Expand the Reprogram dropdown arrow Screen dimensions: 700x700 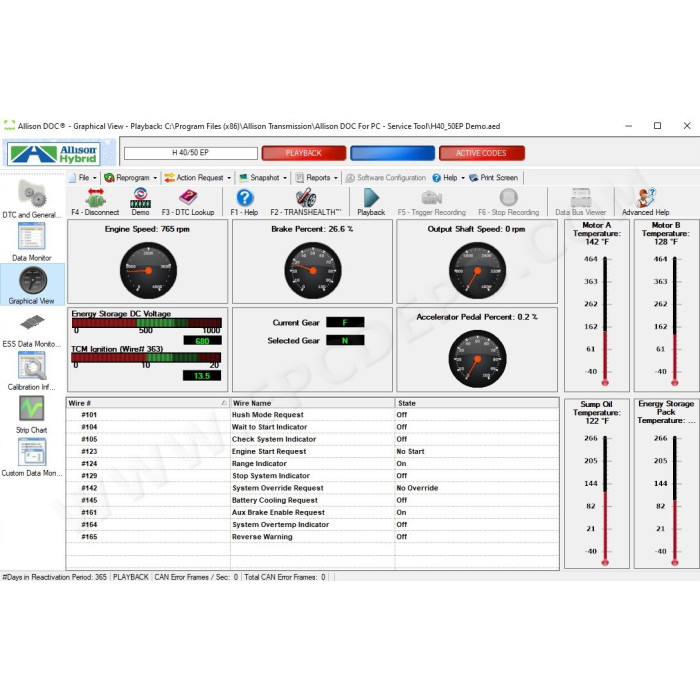coord(155,178)
